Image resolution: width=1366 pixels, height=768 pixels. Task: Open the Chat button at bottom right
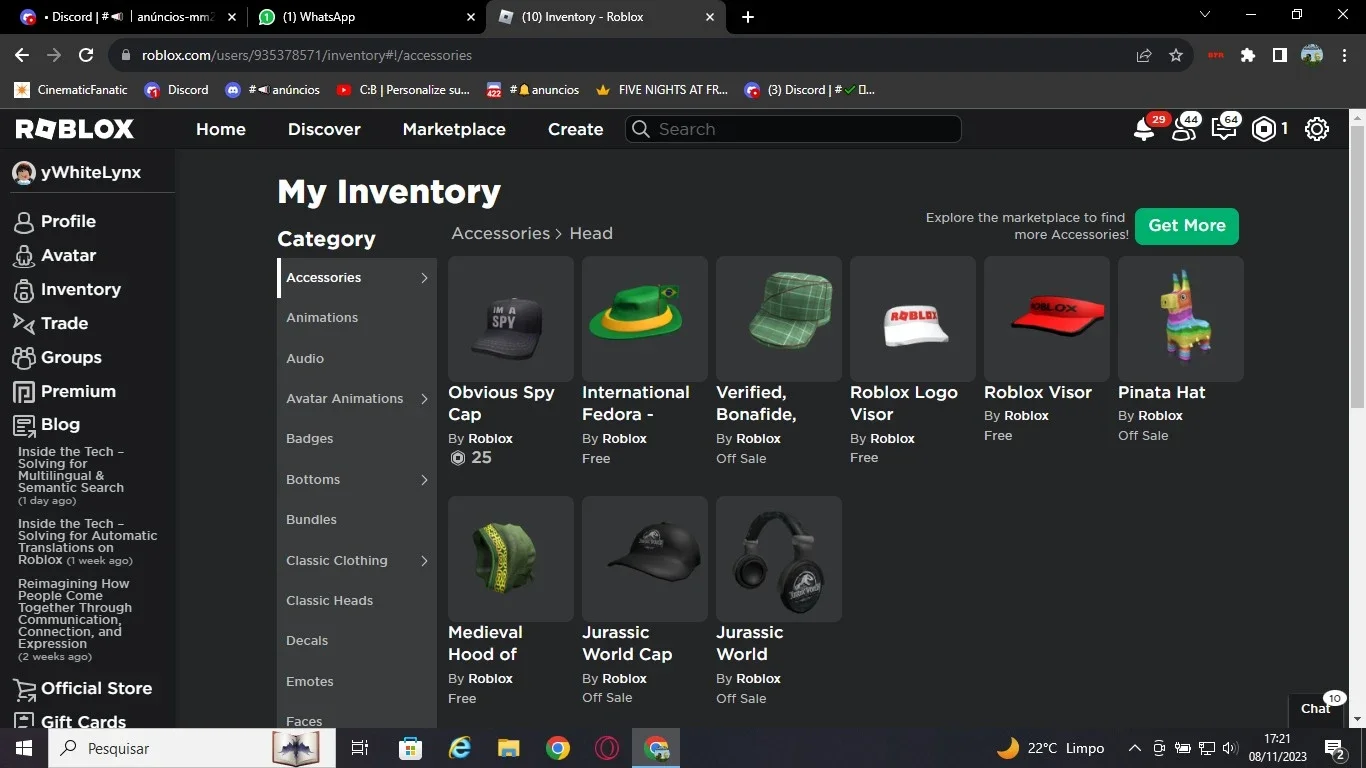[1315, 708]
